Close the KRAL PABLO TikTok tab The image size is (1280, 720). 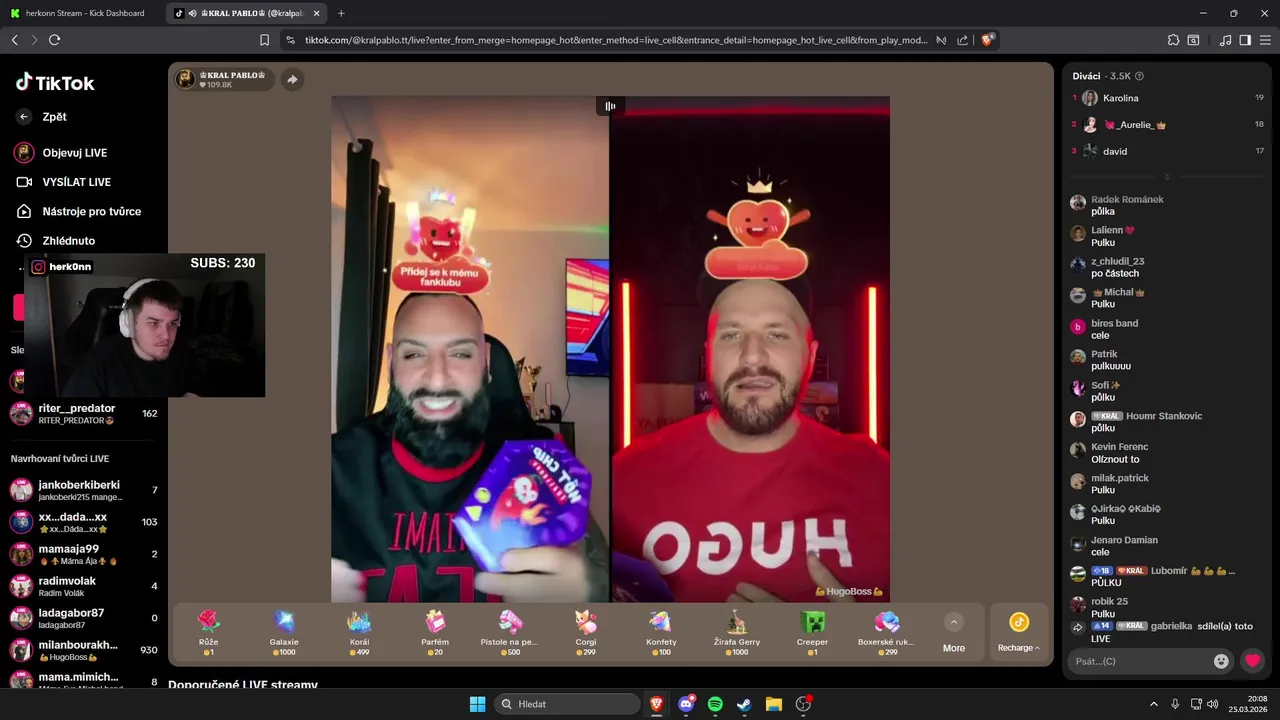point(316,13)
